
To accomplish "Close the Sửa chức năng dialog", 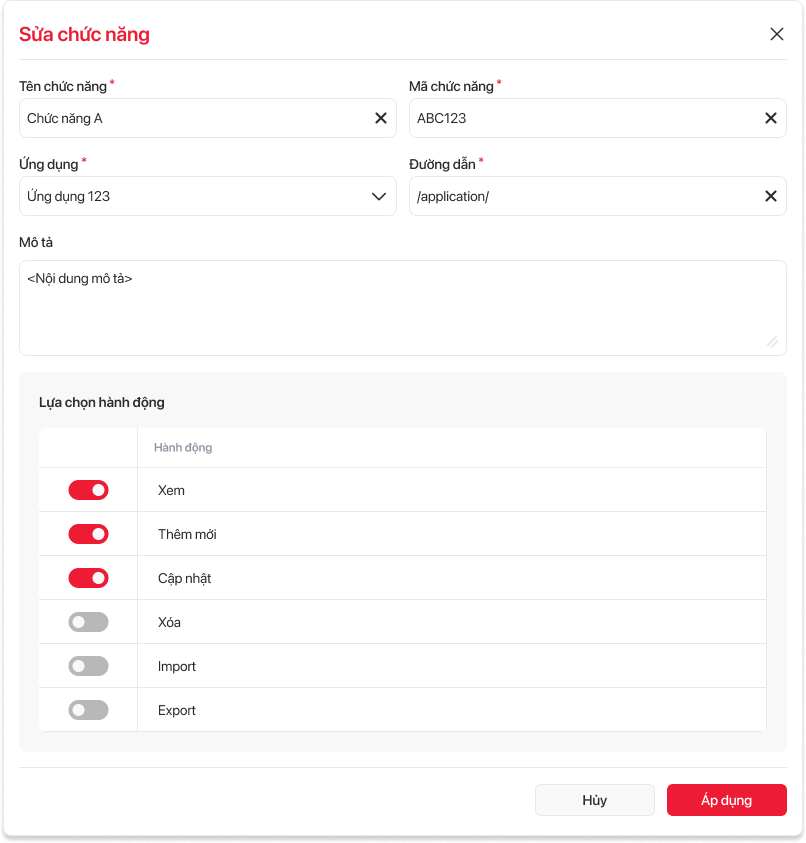I will point(777,34).
